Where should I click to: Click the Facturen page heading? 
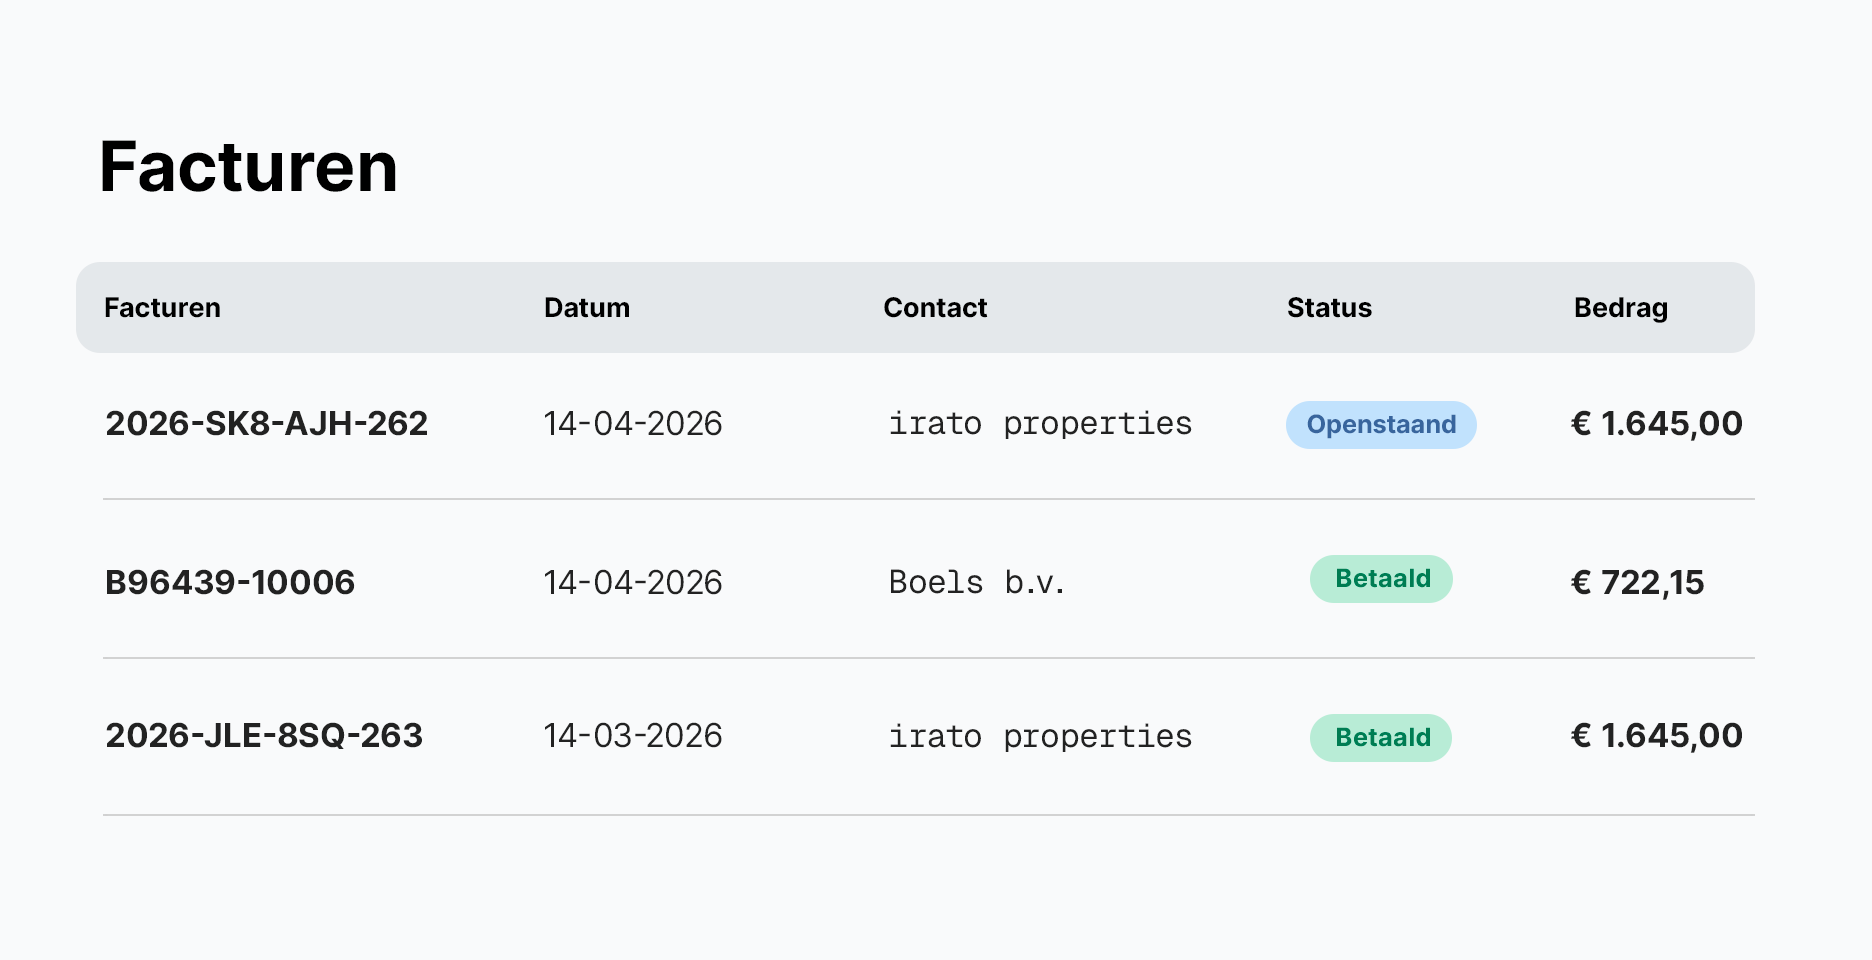tap(249, 167)
